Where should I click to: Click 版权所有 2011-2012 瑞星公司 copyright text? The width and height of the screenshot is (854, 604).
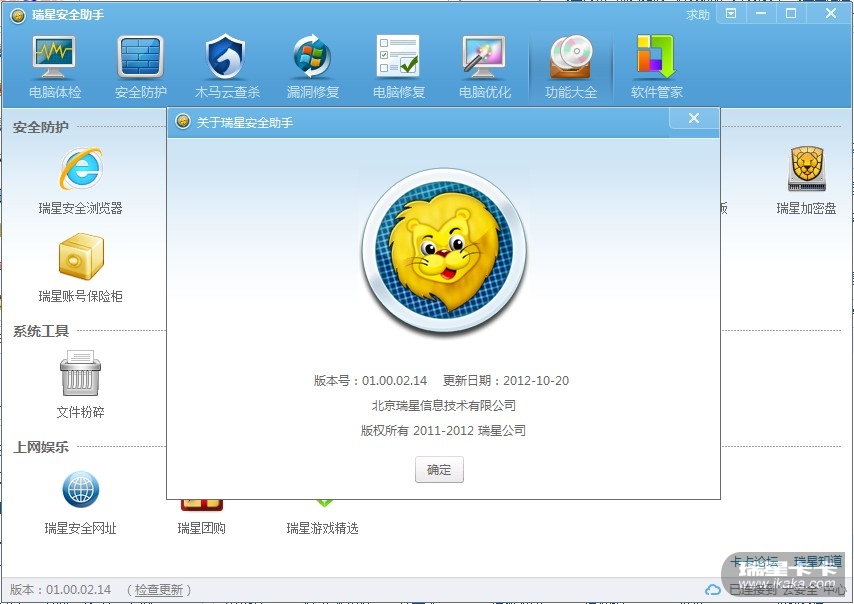(443, 430)
